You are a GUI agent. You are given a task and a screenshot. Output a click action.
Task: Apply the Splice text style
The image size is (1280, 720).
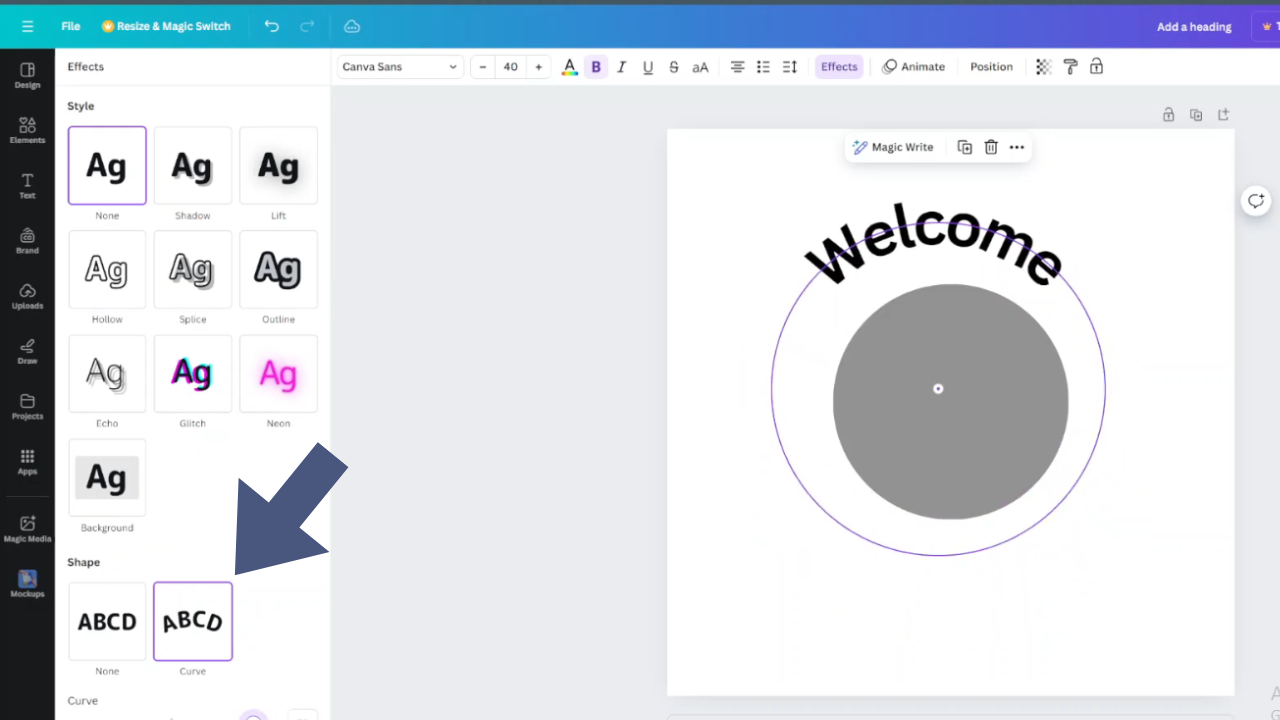(193, 269)
